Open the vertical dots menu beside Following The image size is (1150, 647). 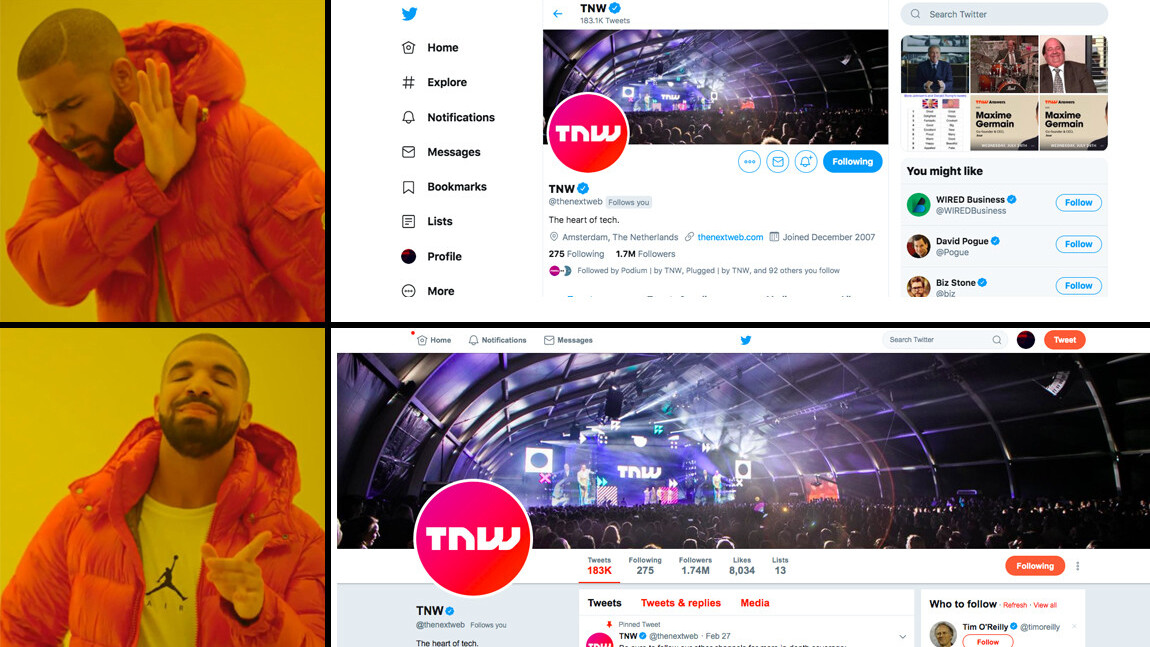(1077, 566)
